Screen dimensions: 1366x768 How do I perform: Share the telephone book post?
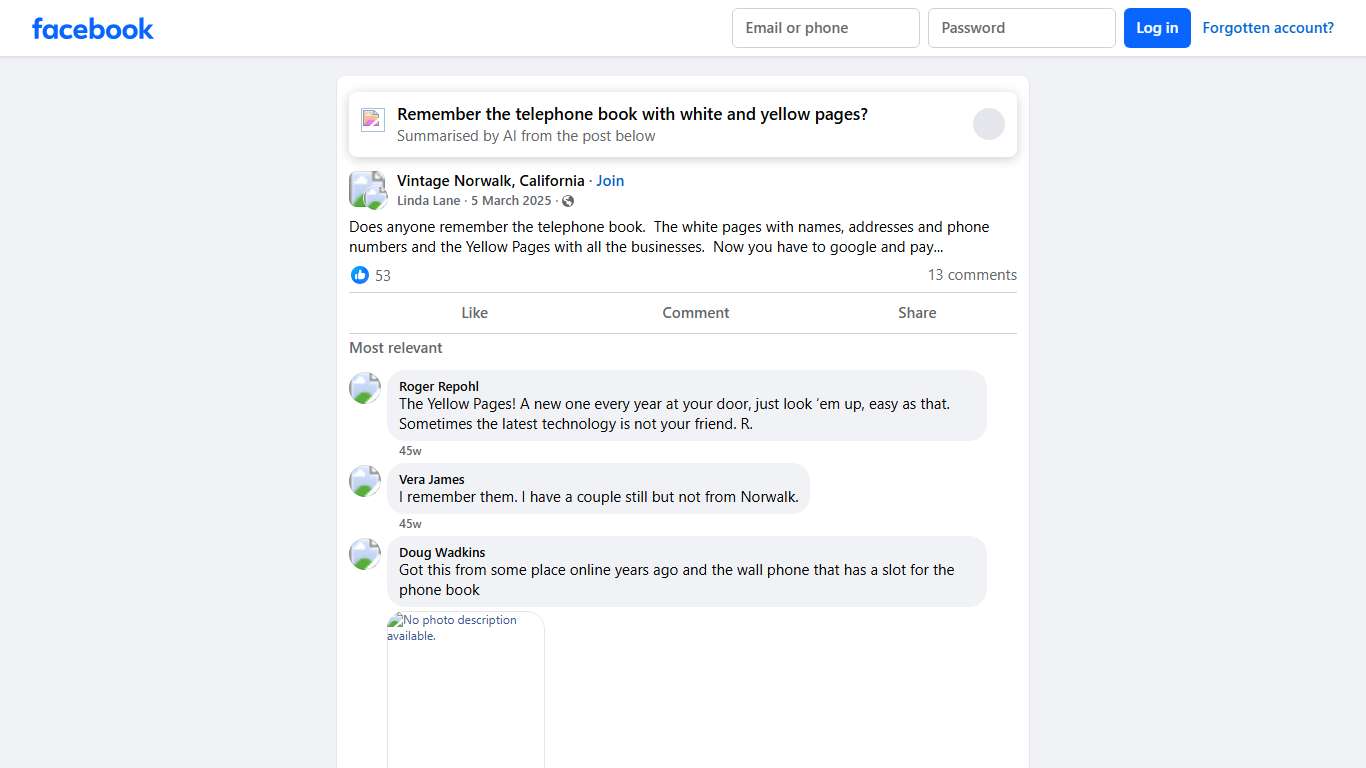(x=917, y=313)
